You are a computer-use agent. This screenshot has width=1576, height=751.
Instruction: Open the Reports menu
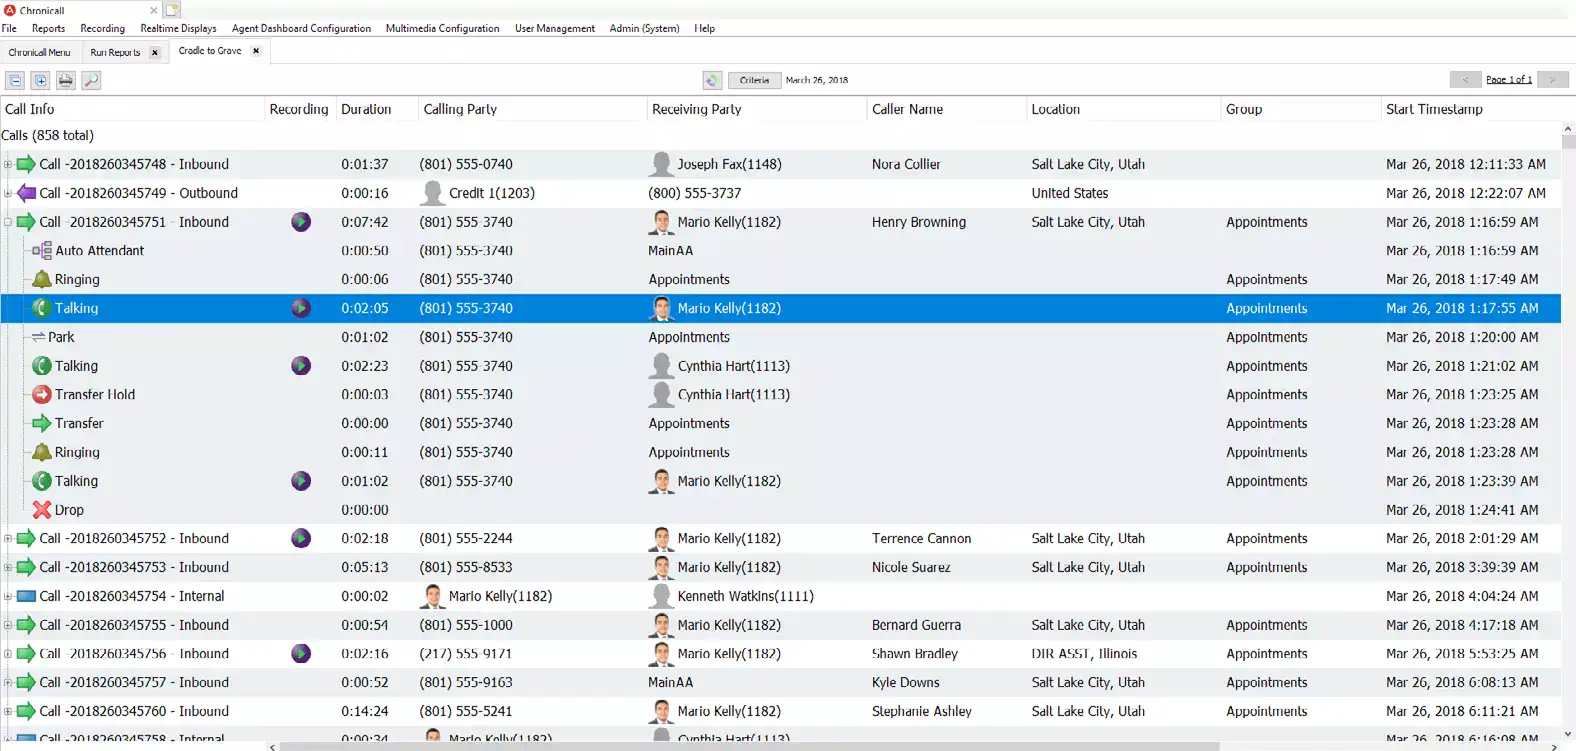point(48,28)
